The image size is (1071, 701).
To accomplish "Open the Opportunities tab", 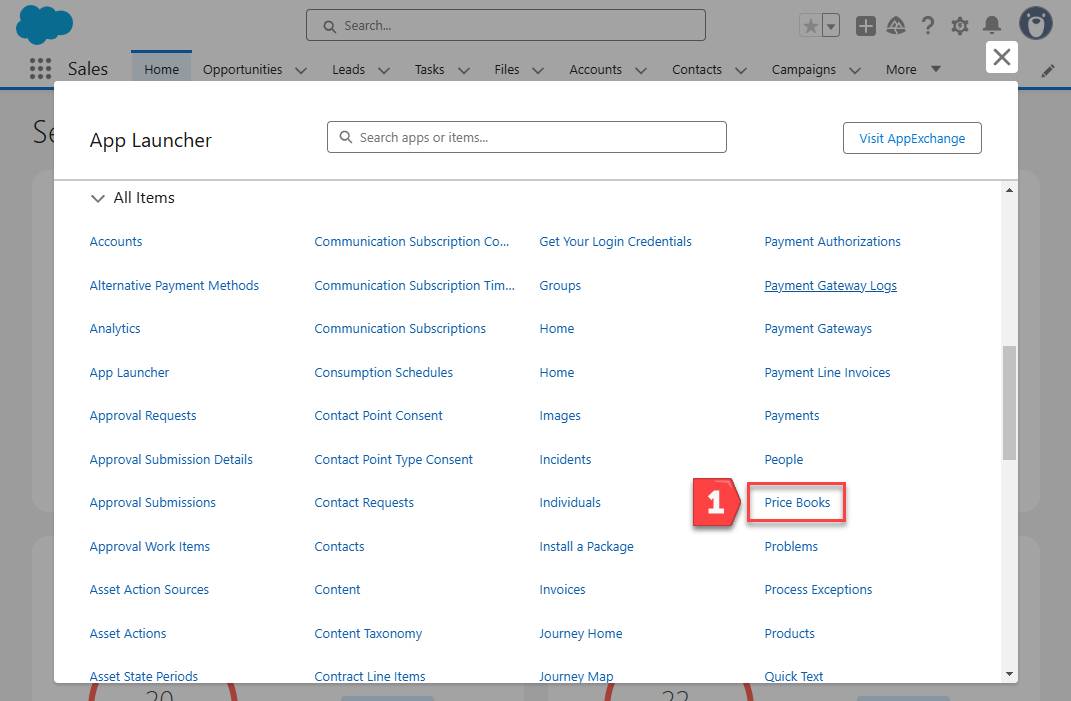I will (x=242, y=69).
